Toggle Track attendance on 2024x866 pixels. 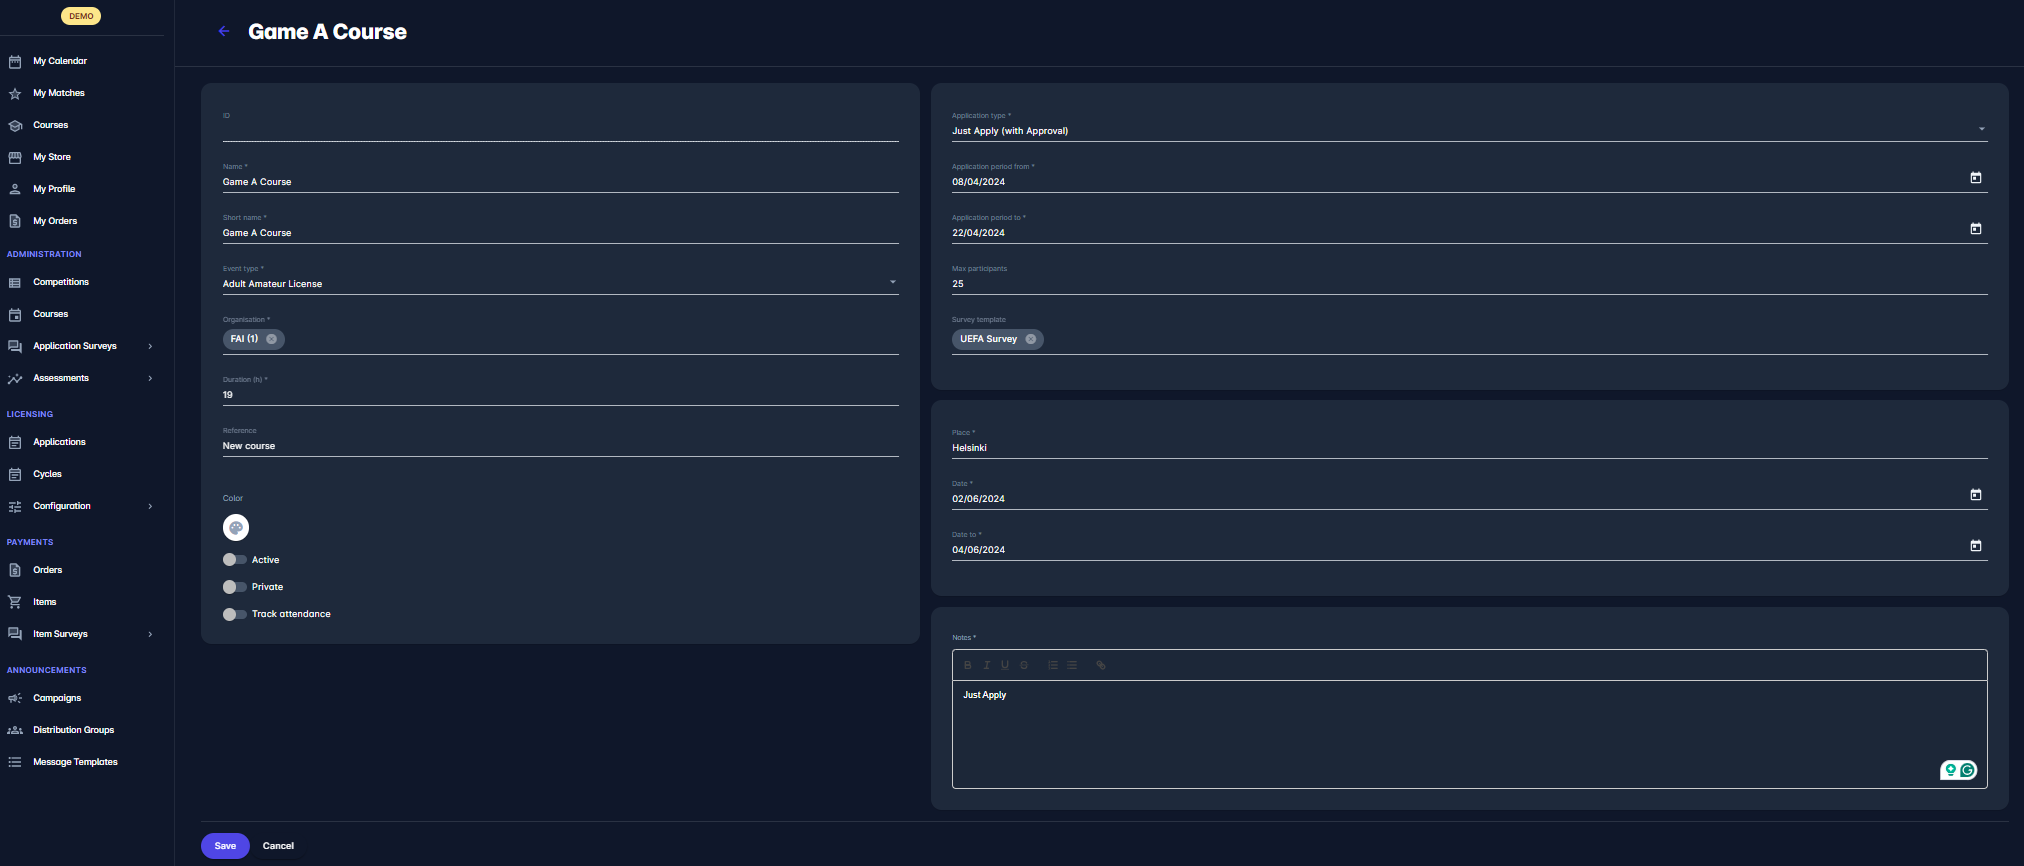[234, 614]
